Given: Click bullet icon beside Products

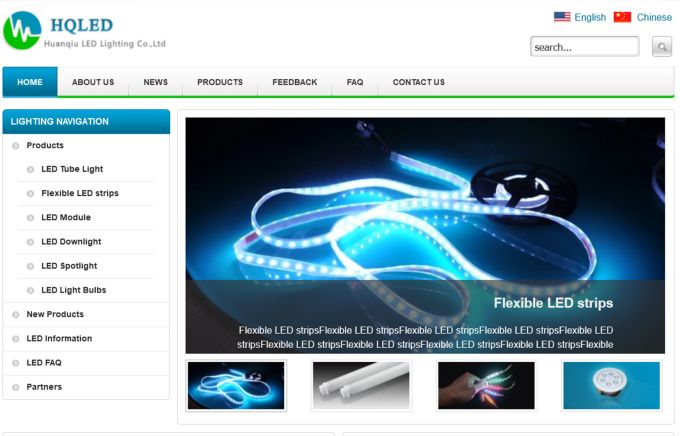Looking at the screenshot, I should (x=16, y=146).
